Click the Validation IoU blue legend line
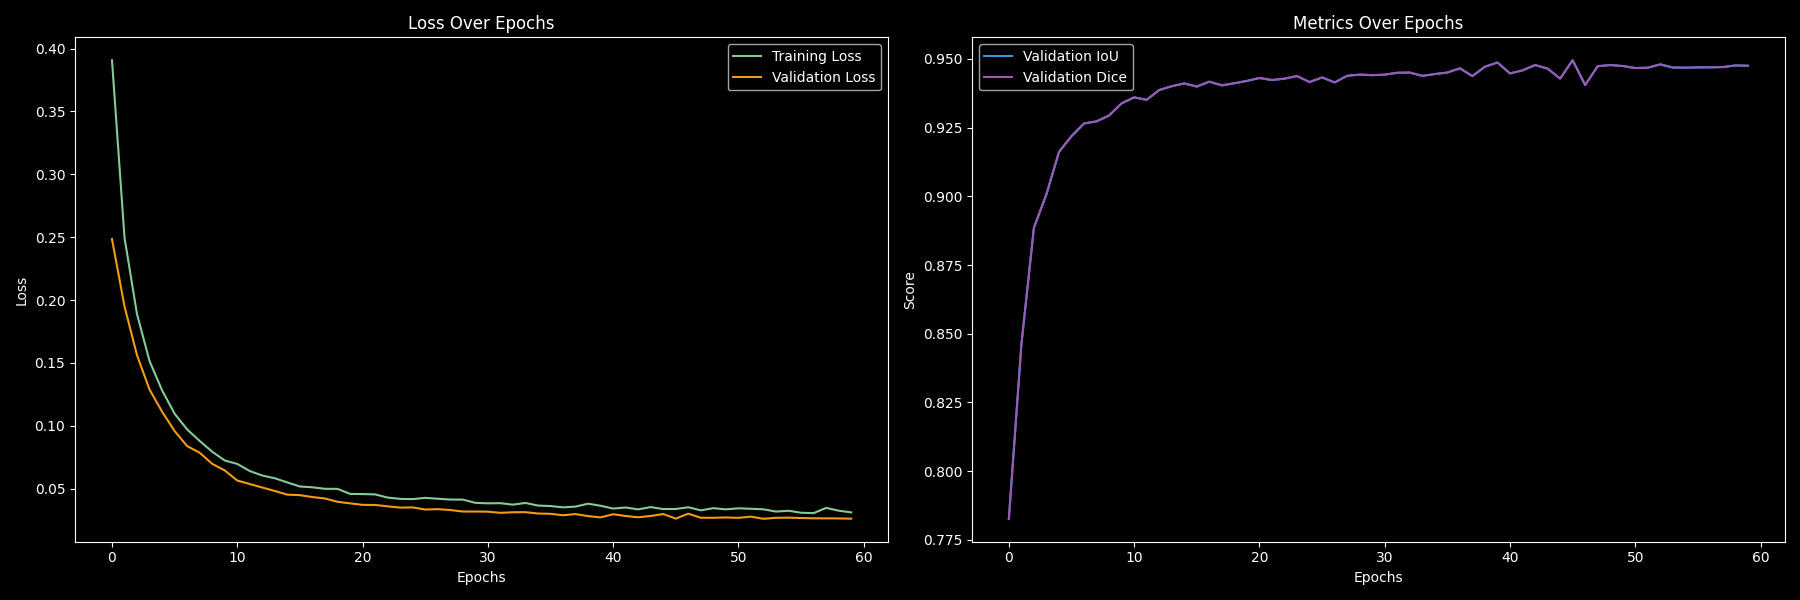1800x600 pixels. (x=998, y=57)
